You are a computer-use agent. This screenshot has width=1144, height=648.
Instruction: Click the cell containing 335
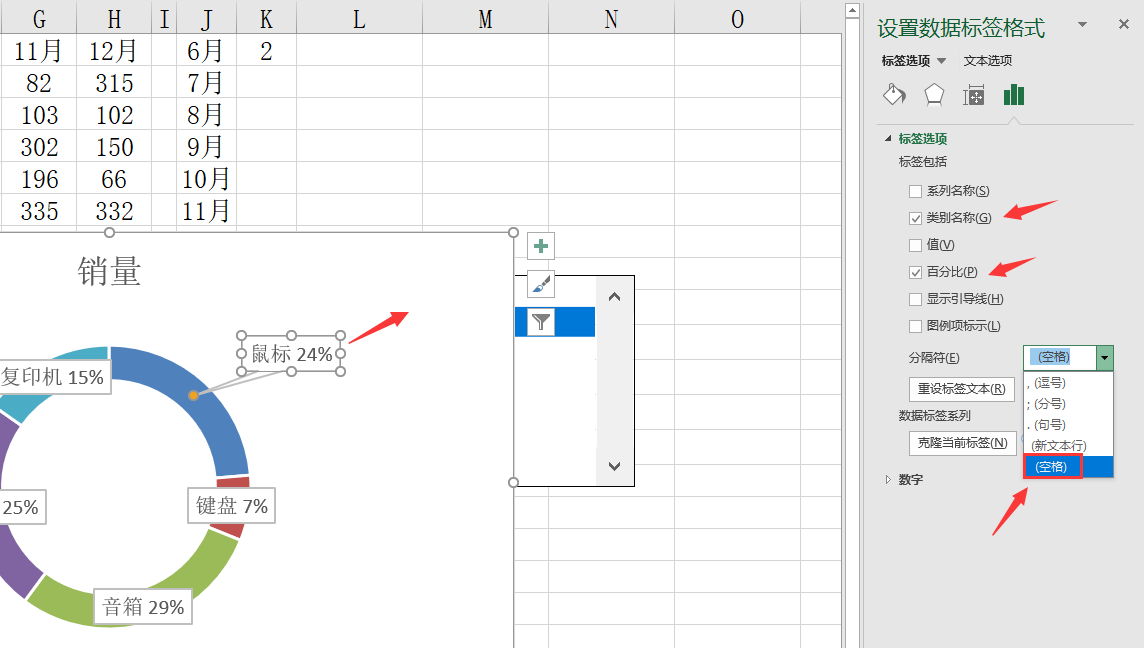(x=39, y=212)
